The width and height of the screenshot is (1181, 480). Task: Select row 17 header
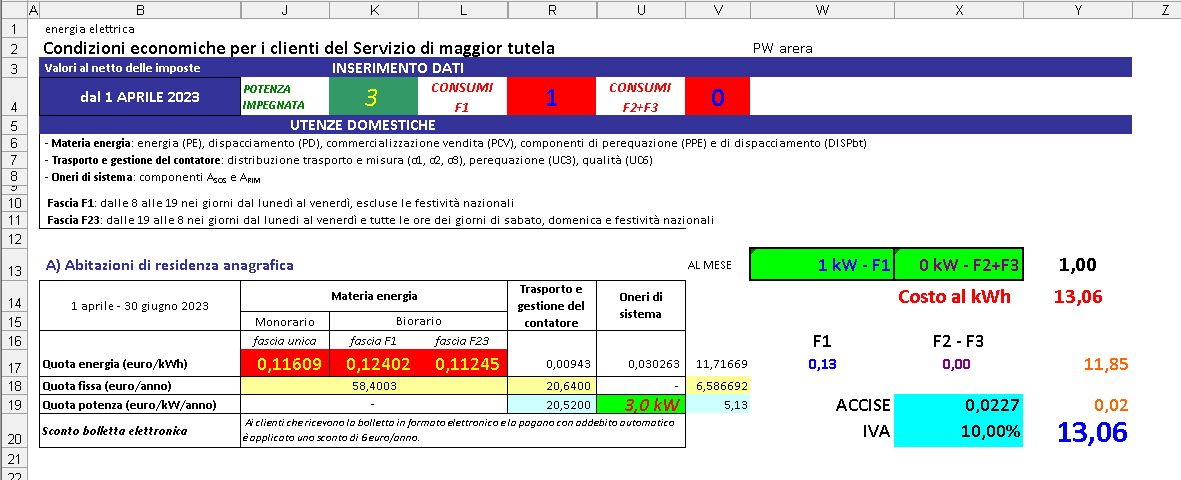click(x=14, y=364)
